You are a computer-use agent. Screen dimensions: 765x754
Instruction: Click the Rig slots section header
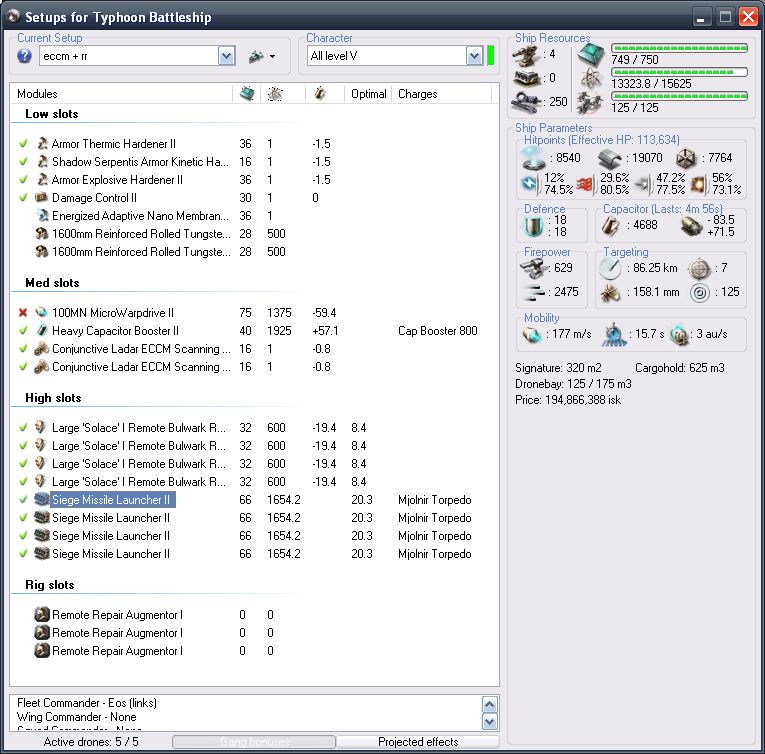tap(50, 585)
